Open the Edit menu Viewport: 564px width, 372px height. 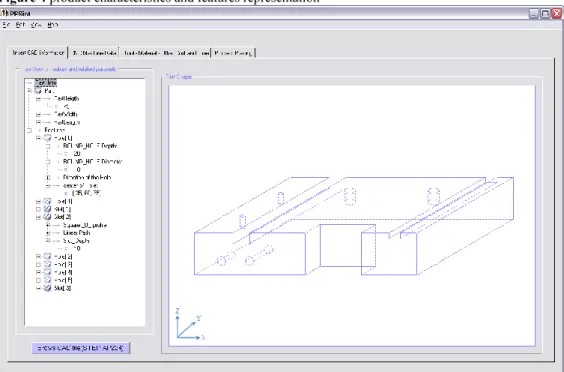pos(20,25)
